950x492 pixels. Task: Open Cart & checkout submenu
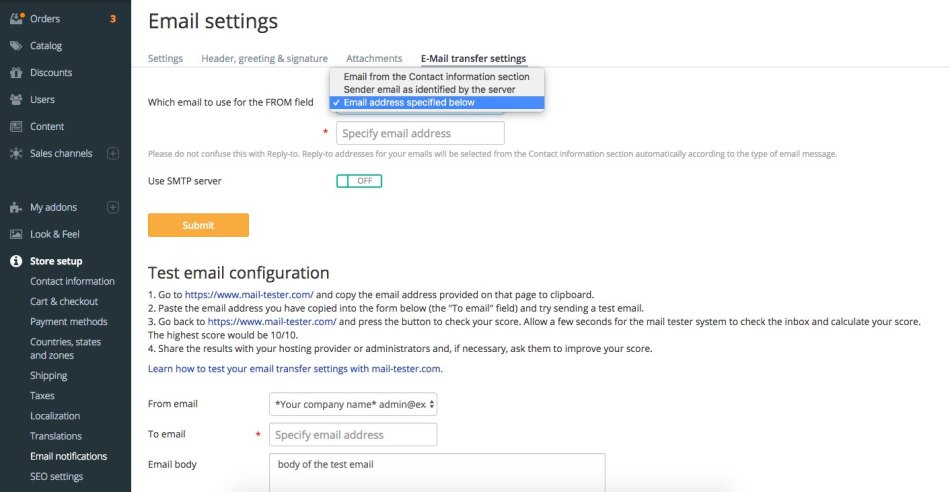coord(64,301)
